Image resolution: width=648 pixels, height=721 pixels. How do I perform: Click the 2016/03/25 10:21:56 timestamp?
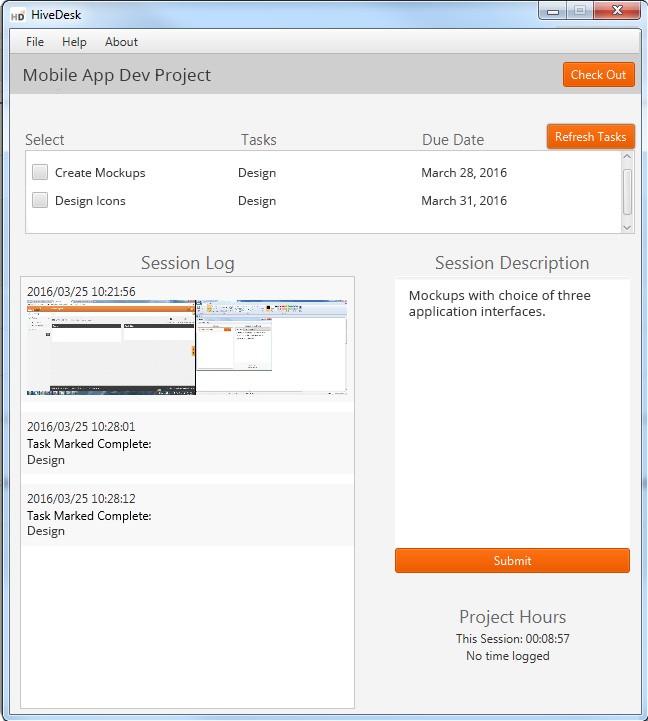click(x=81, y=292)
